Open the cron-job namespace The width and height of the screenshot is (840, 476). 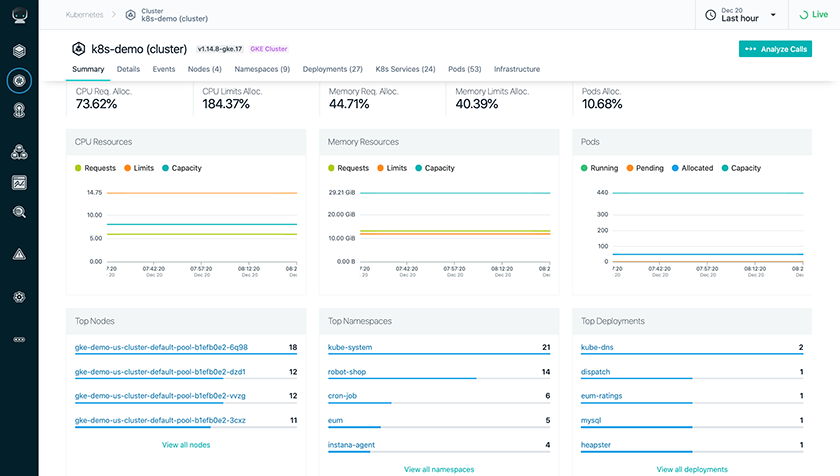click(342, 396)
